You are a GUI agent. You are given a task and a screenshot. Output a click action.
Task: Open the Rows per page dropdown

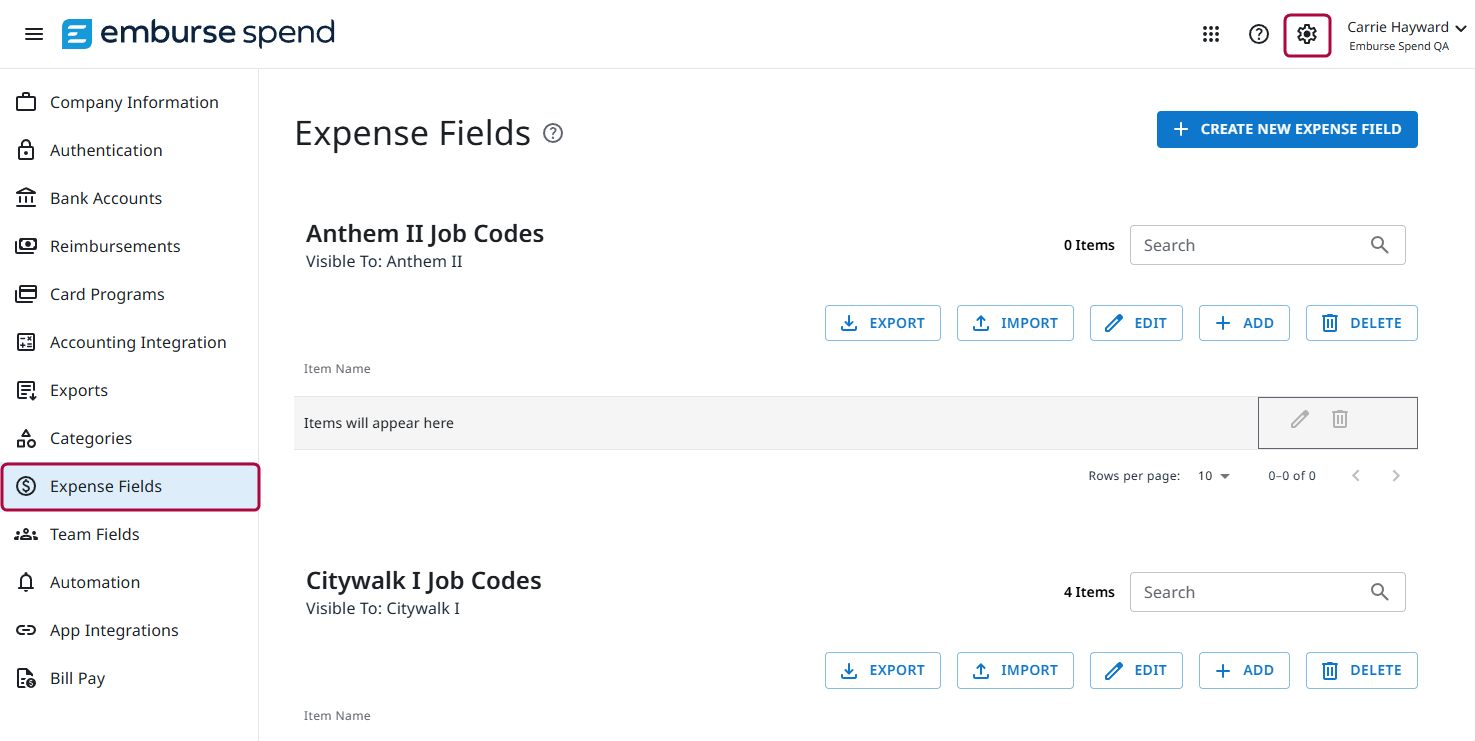(1213, 475)
